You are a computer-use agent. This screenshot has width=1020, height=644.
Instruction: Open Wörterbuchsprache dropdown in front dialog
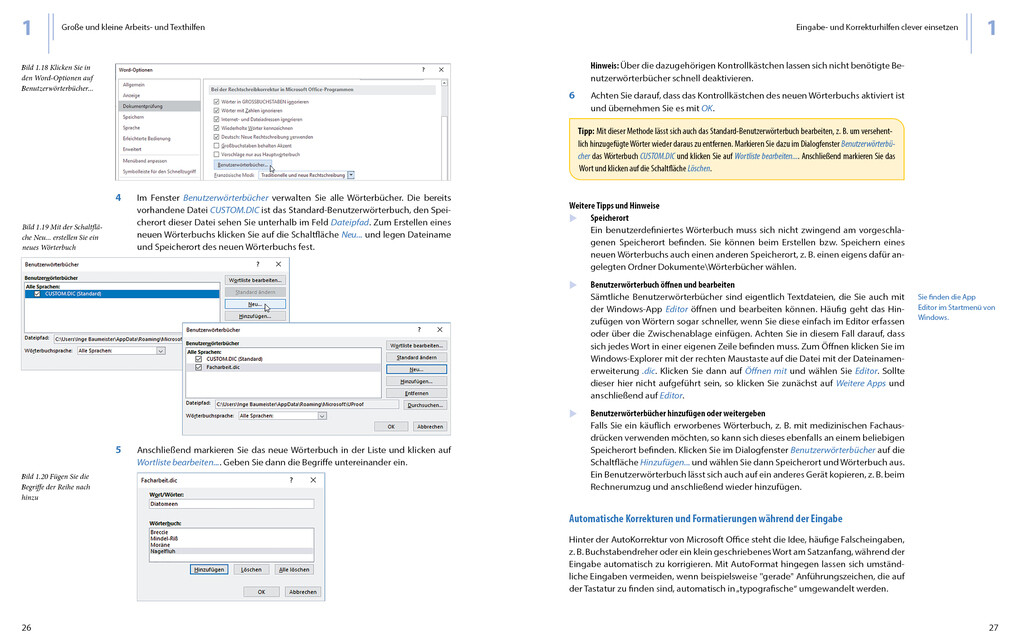click(x=321, y=416)
